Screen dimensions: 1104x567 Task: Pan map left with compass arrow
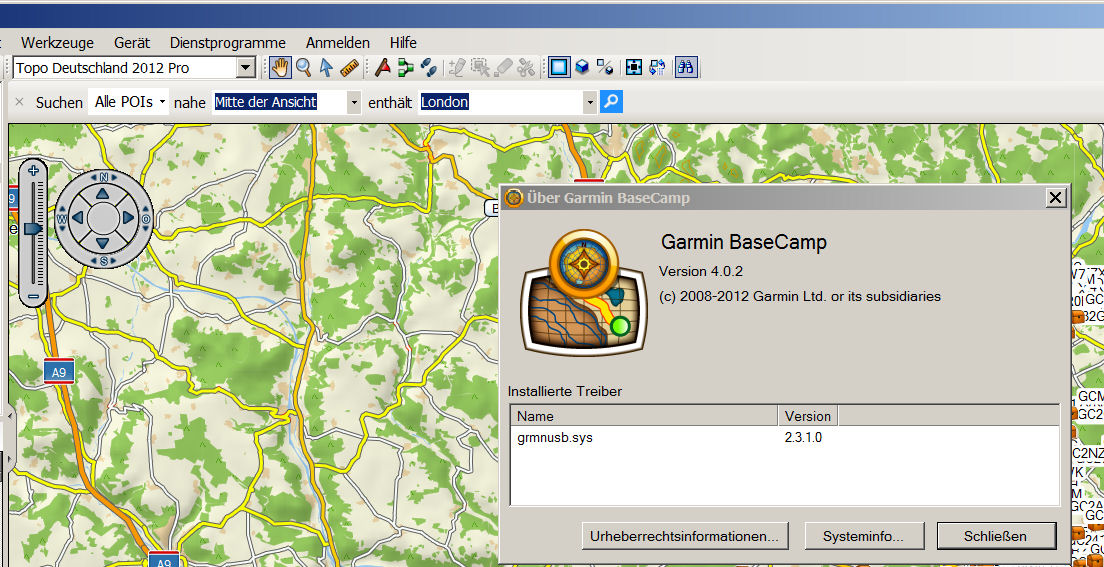[x=78, y=218]
